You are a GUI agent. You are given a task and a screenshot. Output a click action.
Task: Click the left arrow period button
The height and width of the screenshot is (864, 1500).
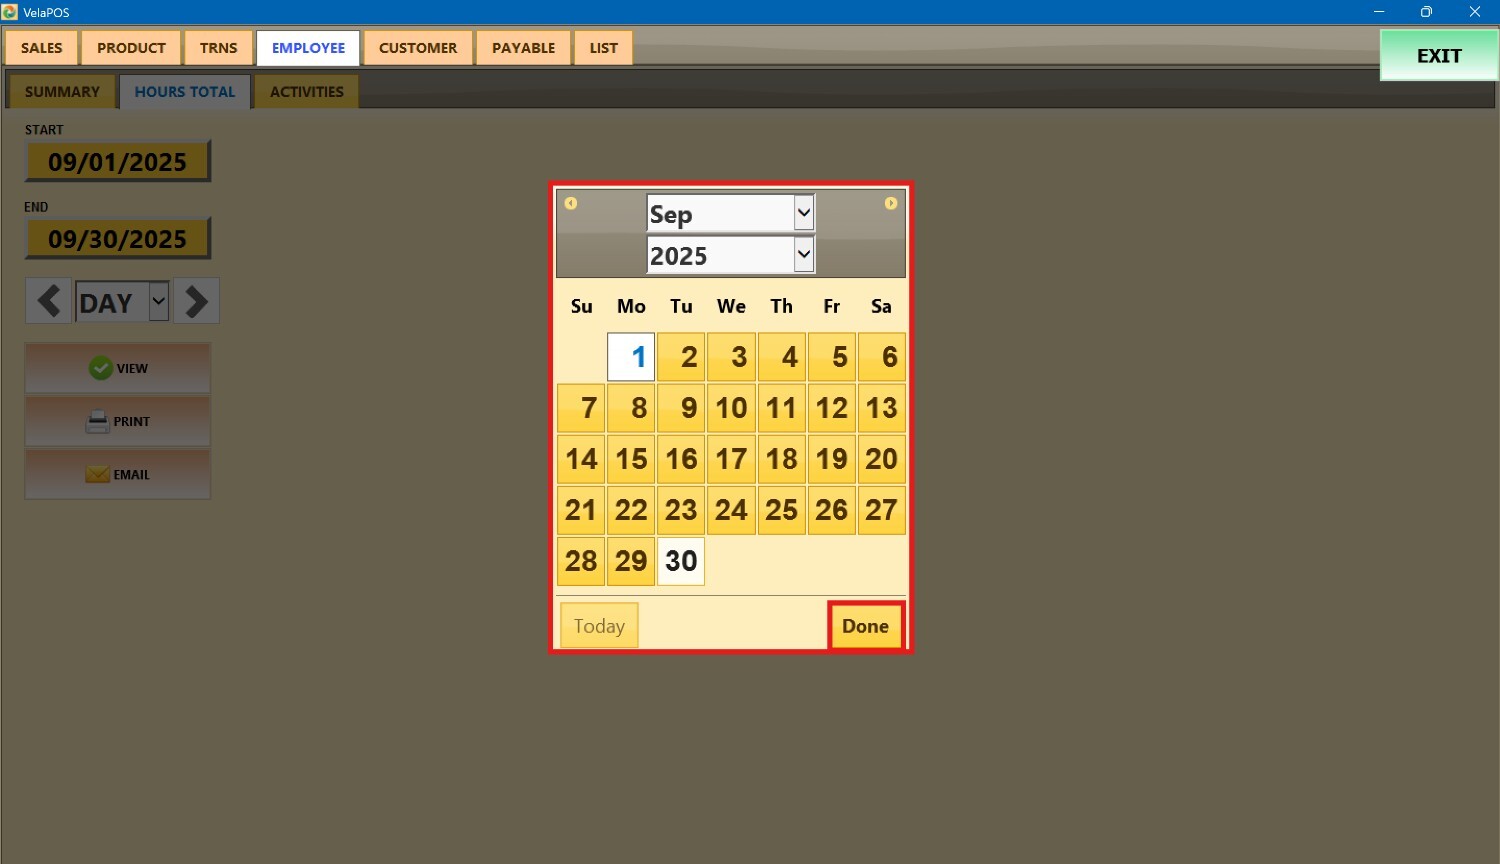click(x=48, y=301)
